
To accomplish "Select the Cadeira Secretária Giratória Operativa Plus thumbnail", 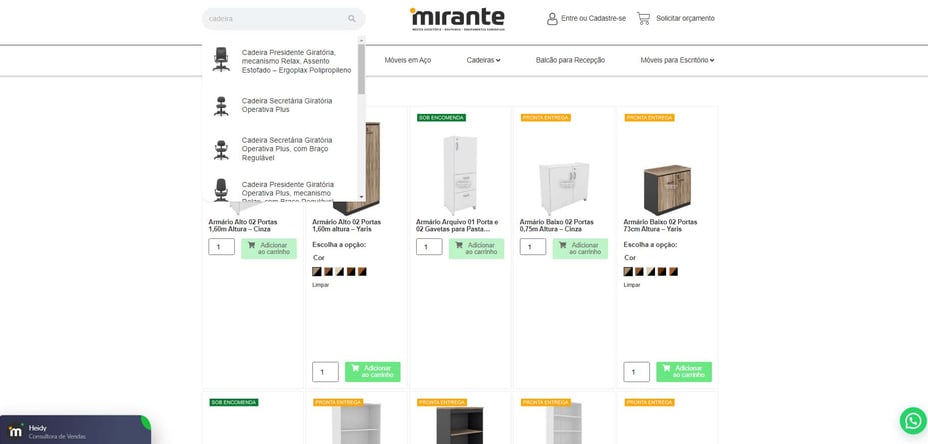I will click(x=221, y=106).
